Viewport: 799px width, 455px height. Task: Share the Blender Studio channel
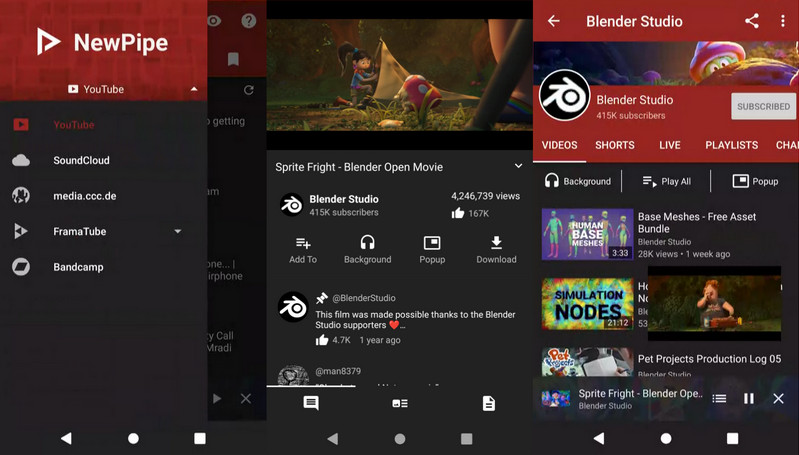(x=752, y=21)
